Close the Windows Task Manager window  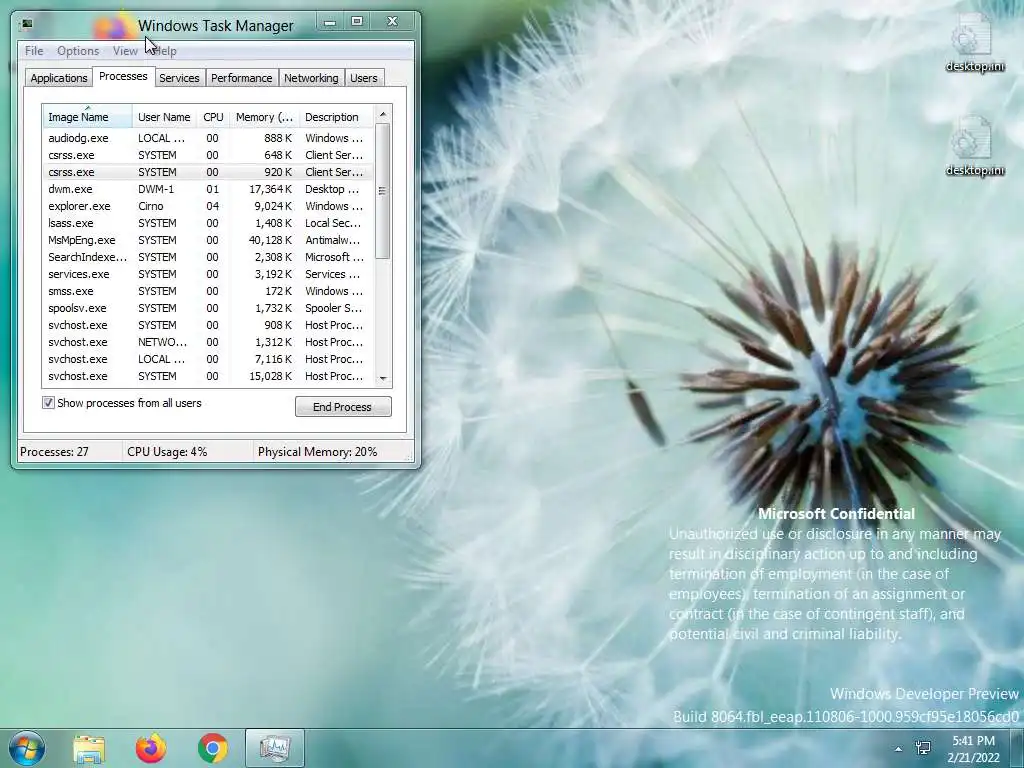point(392,22)
